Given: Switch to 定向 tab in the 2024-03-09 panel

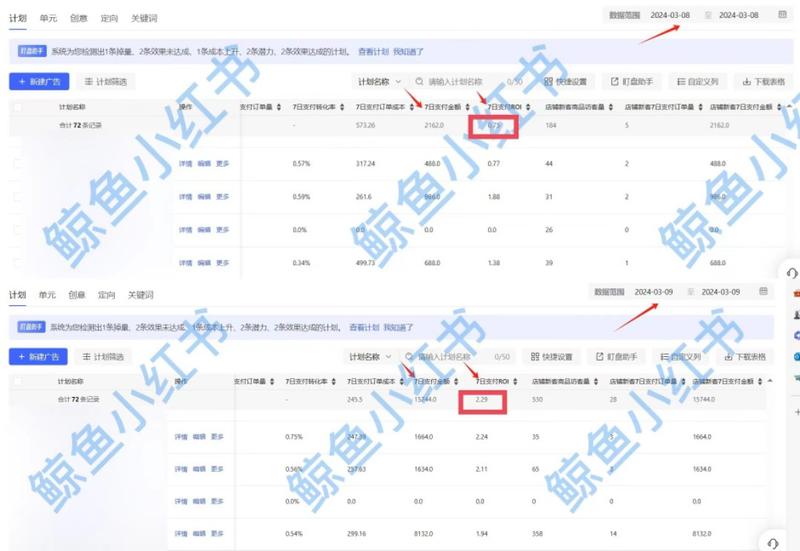Looking at the screenshot, I should [106, 295].
